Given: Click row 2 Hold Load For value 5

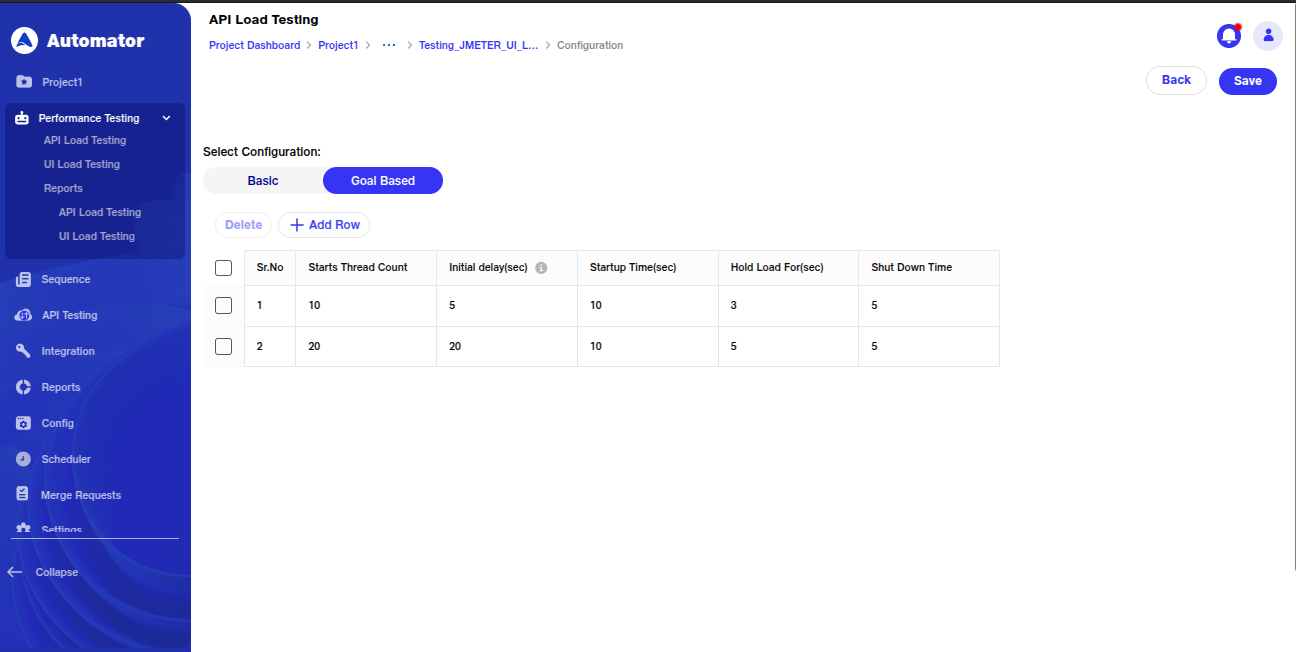Looking at the screenshot, I should click(x=734, y=346).
